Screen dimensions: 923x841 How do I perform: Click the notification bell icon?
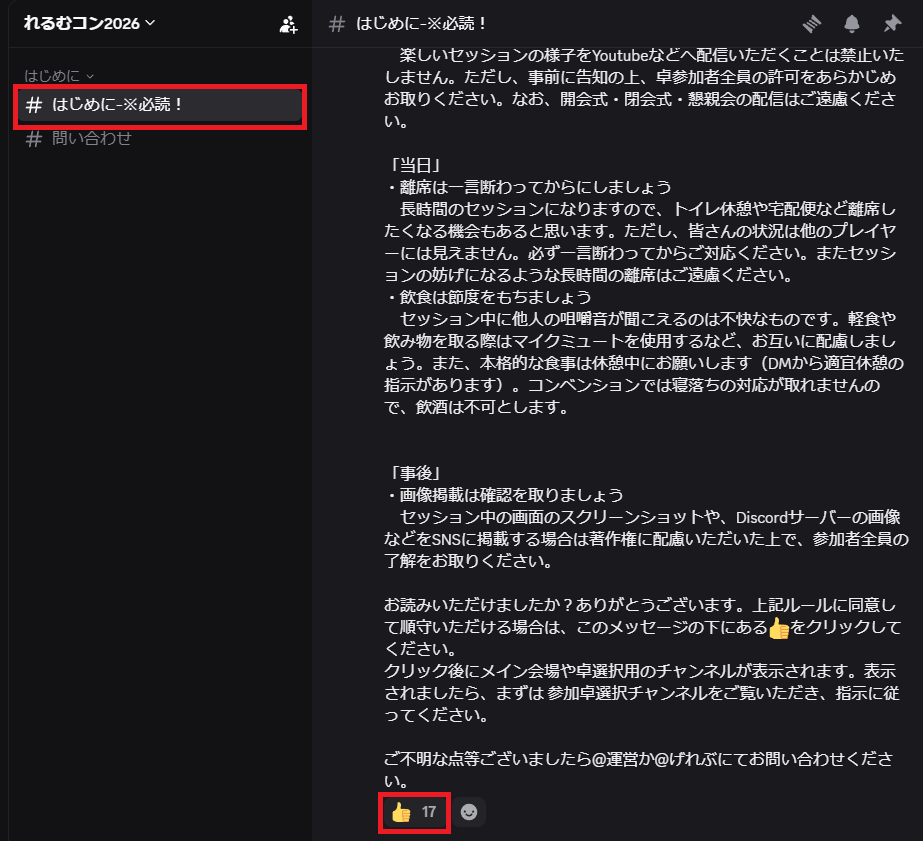(x=852, y=24)
